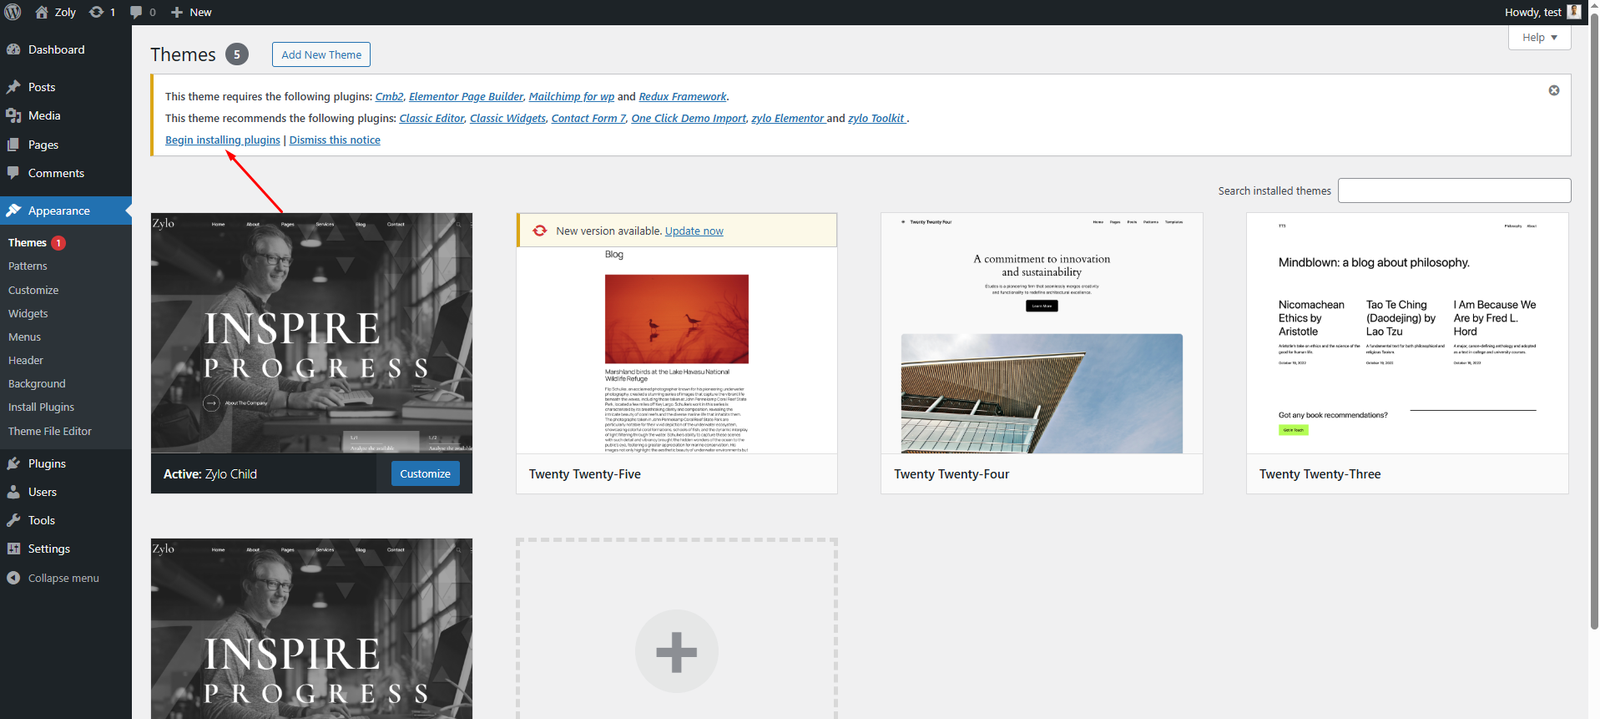
Task: Open the Howdy, test account menu
Action: [1532, 12]
